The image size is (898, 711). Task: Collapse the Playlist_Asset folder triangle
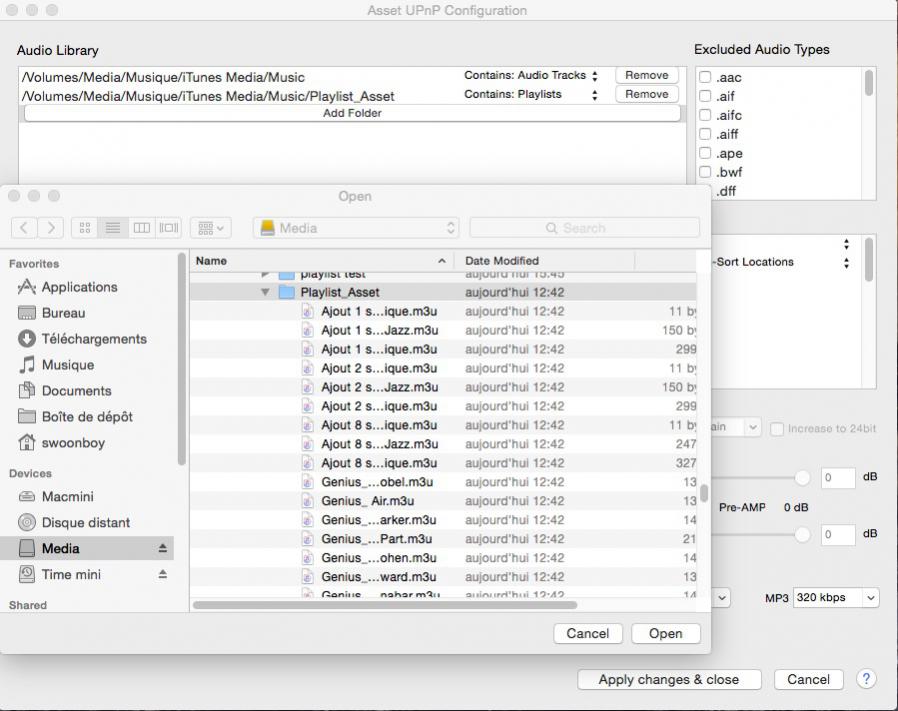265,293
